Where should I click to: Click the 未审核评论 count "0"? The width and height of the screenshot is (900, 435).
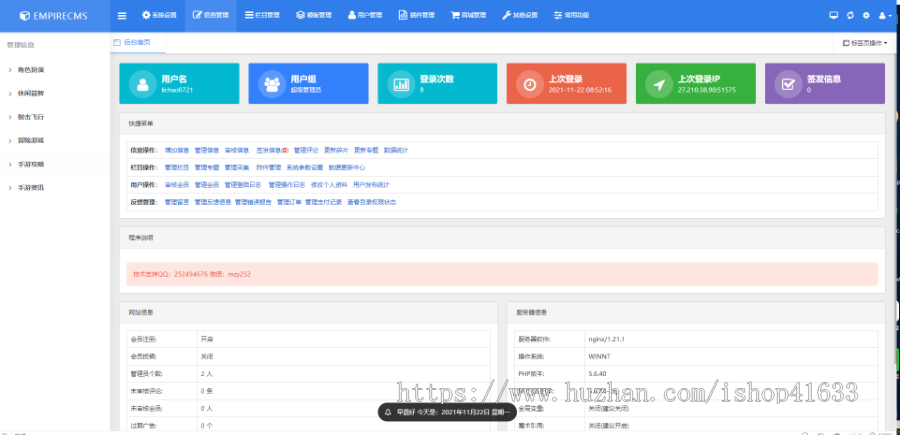point(203,391)
